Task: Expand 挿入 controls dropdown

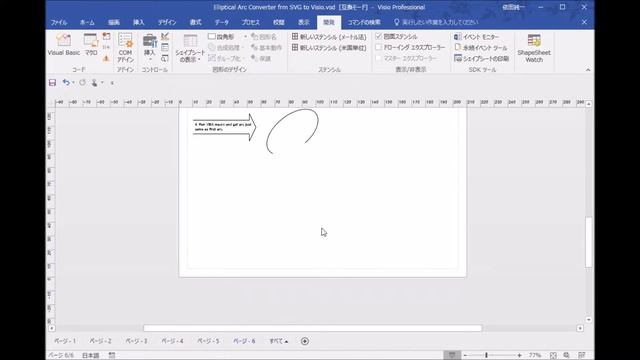Action: 150,60
